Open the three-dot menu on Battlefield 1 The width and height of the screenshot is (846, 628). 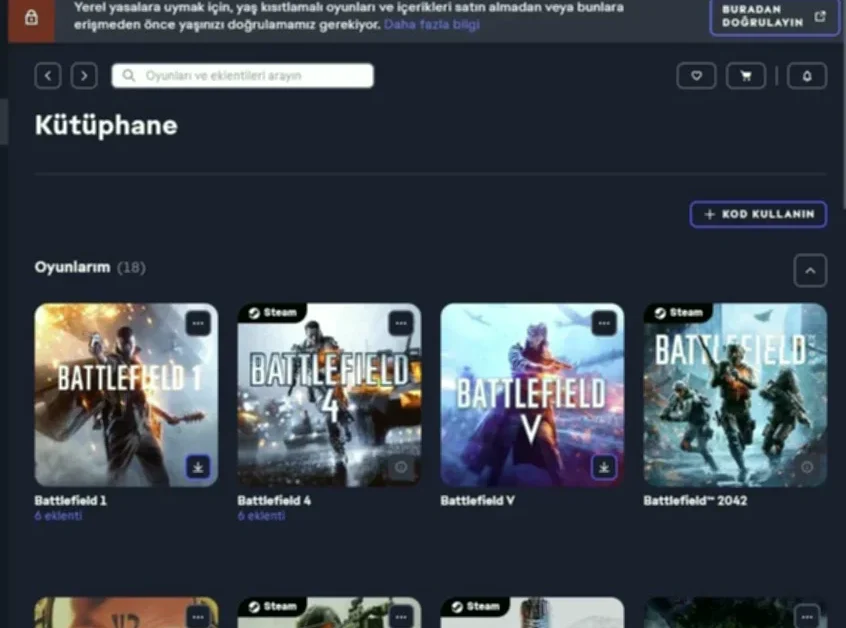[x=198, y=323]
